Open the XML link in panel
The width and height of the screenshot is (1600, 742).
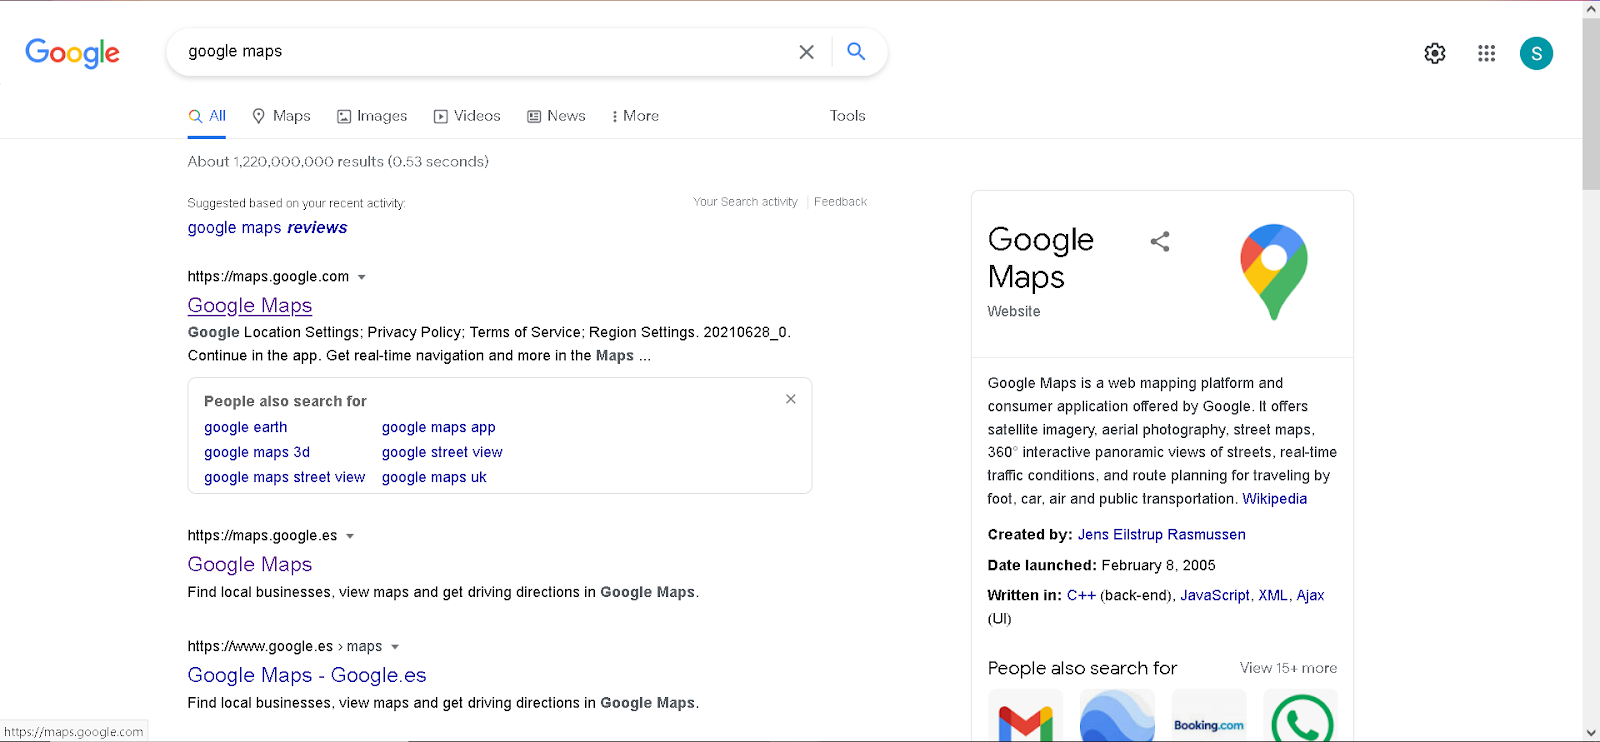(1273, 595)
